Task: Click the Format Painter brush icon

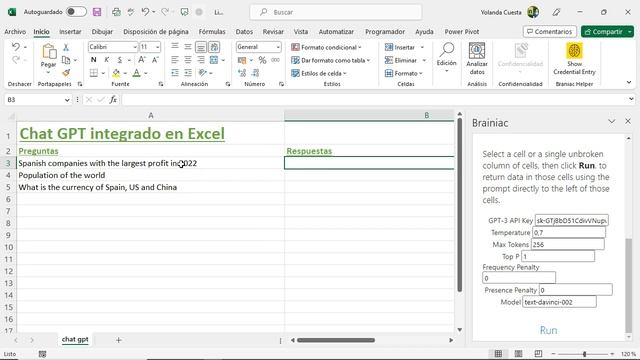Action: 66,73
